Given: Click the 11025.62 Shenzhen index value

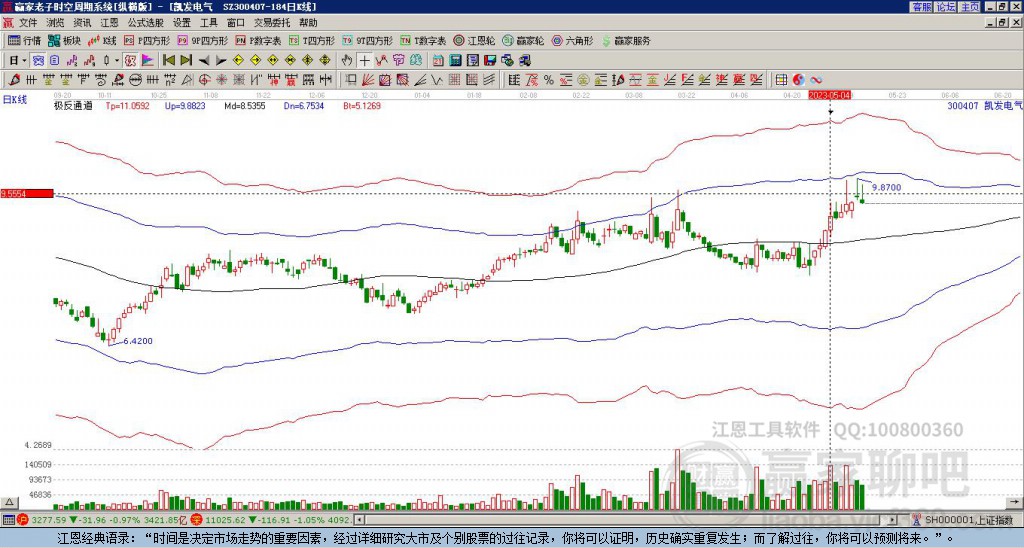Looking at the screenshot, I should 223,520.
